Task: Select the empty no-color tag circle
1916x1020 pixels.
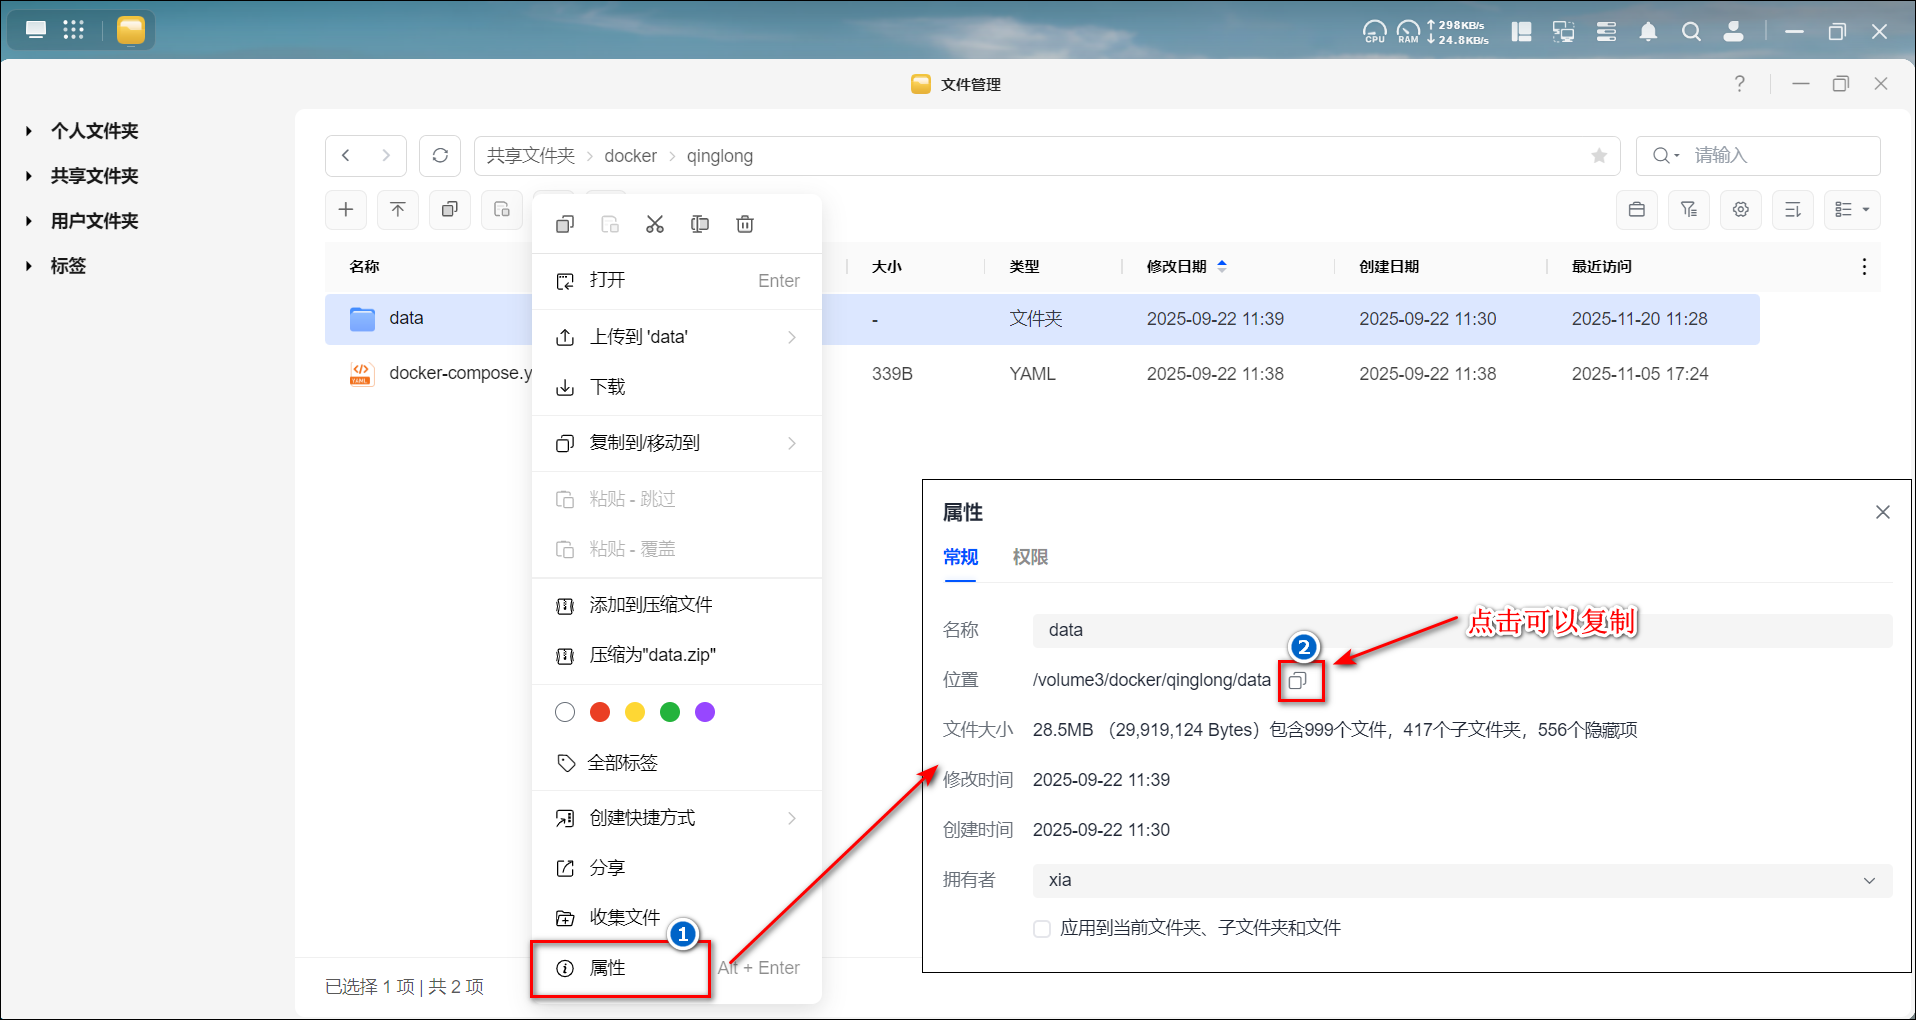Action: [565, 712]
